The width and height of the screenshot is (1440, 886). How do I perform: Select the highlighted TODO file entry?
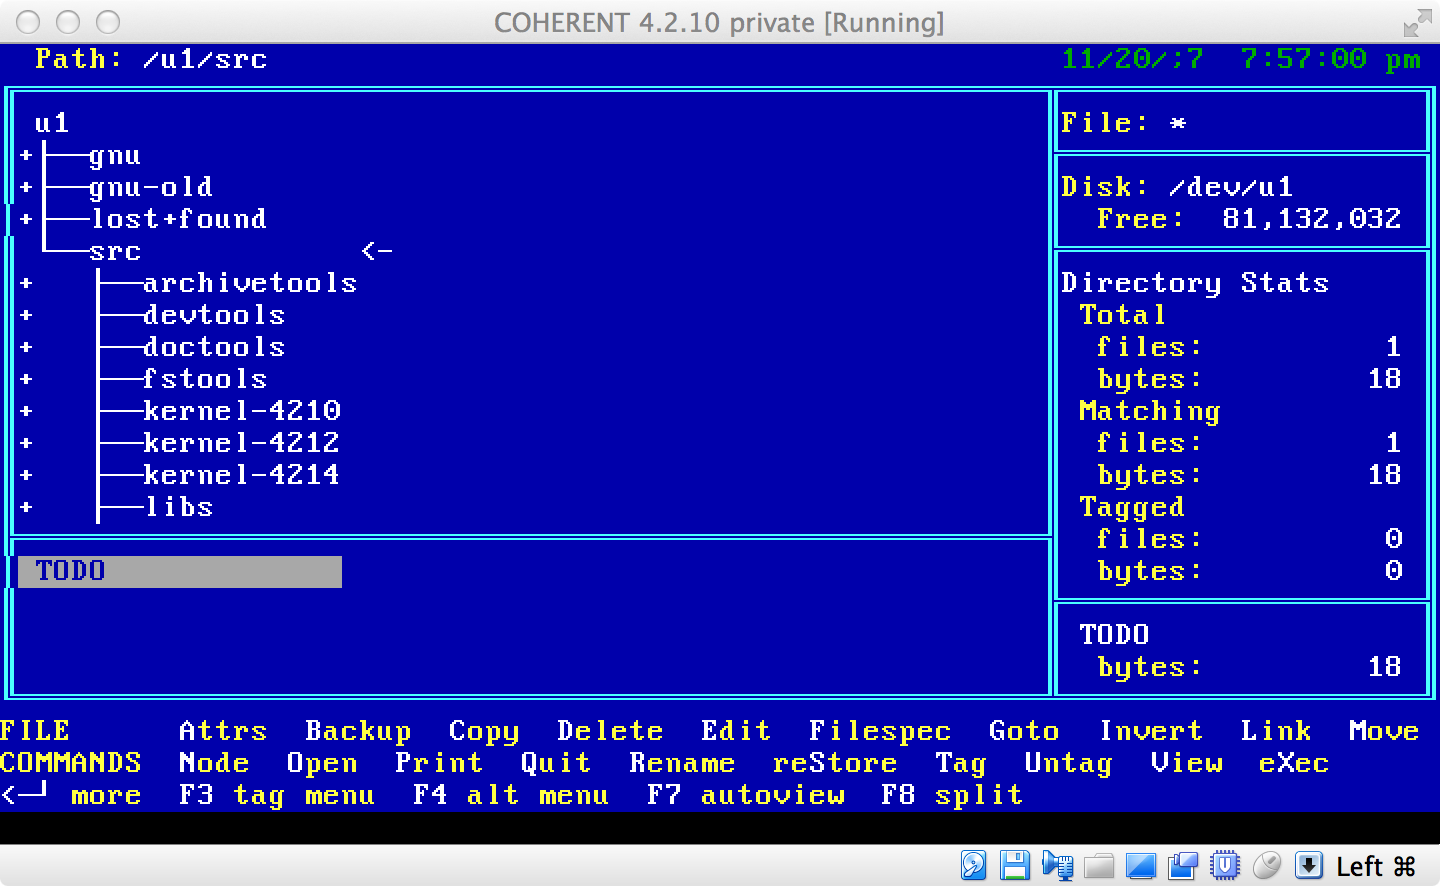180,571
